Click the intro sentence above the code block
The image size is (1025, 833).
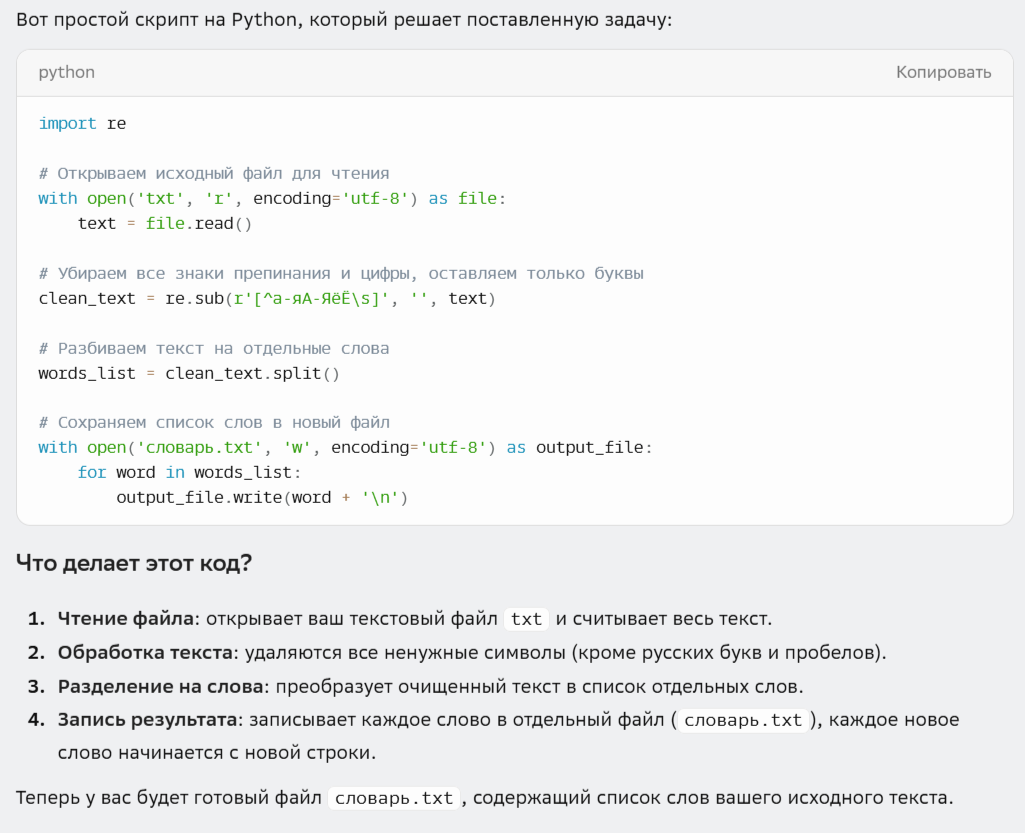(344, 20)
